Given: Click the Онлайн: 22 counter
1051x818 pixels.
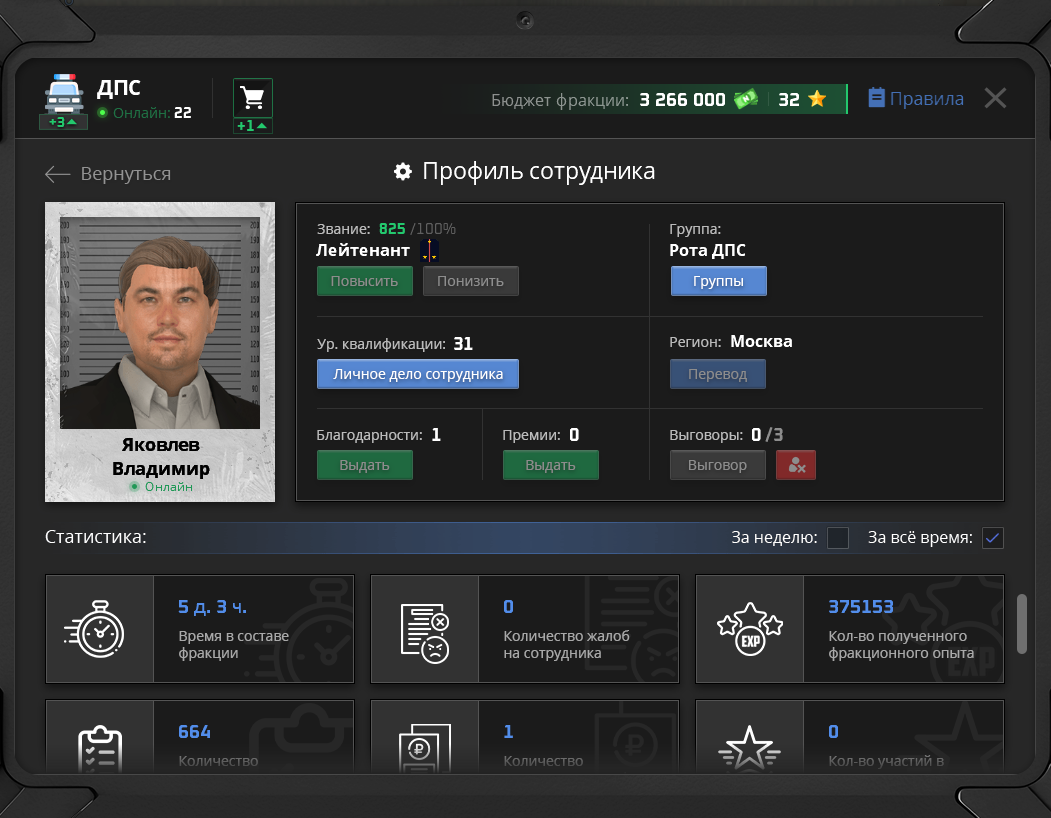Looking at the screenshot, I should coord(145,113).
